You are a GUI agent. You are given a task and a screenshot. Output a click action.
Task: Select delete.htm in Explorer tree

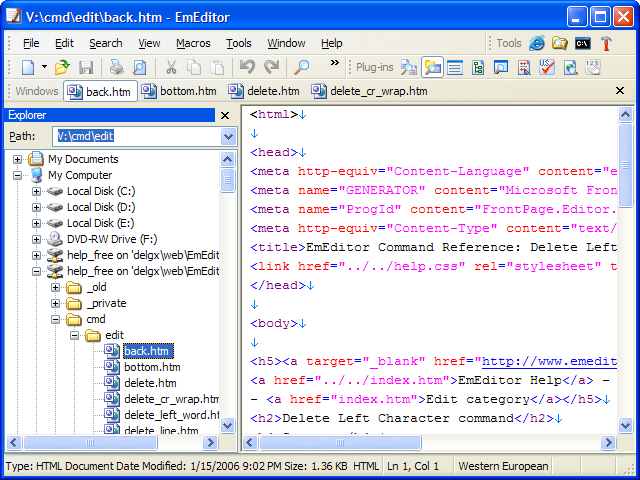[x=150, y=383]
